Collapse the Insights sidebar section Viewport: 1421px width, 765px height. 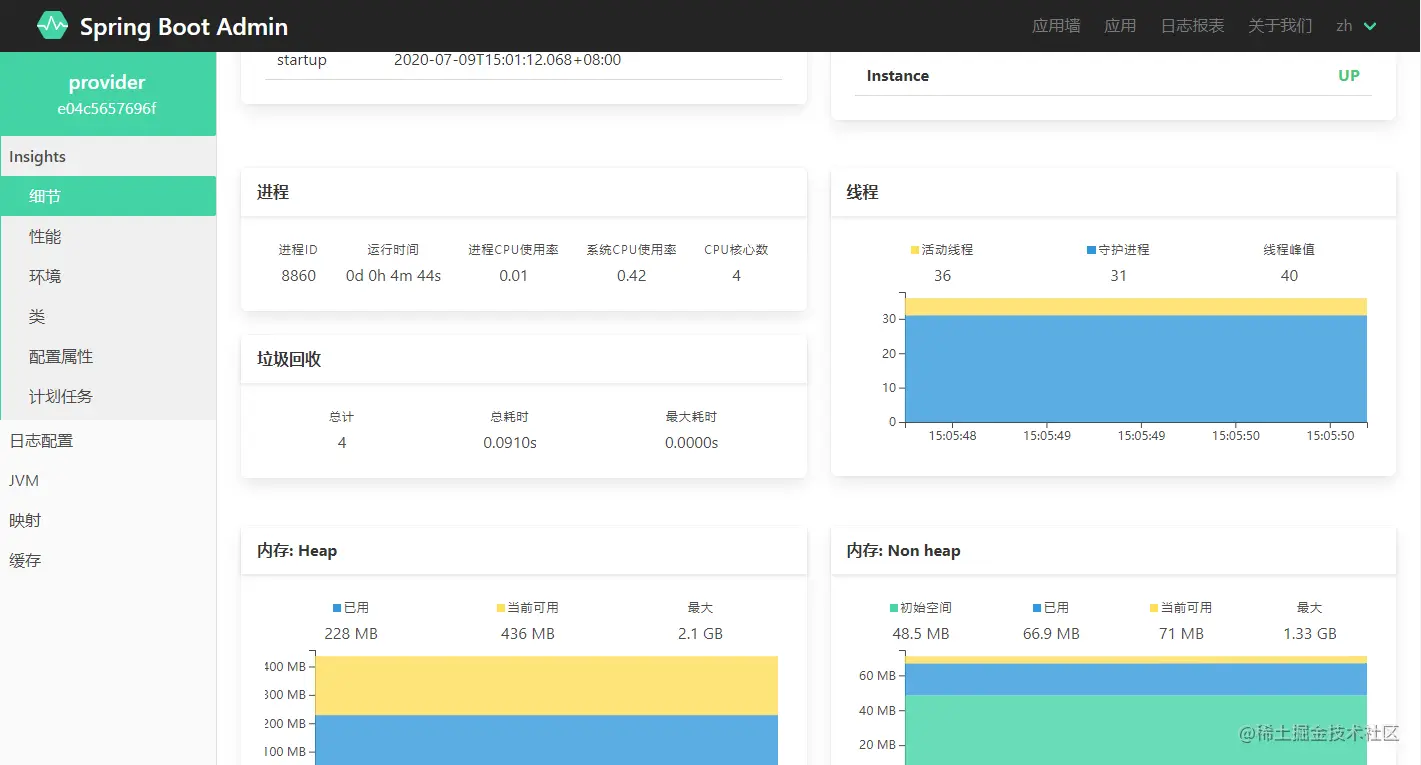[x=108, y=157]
